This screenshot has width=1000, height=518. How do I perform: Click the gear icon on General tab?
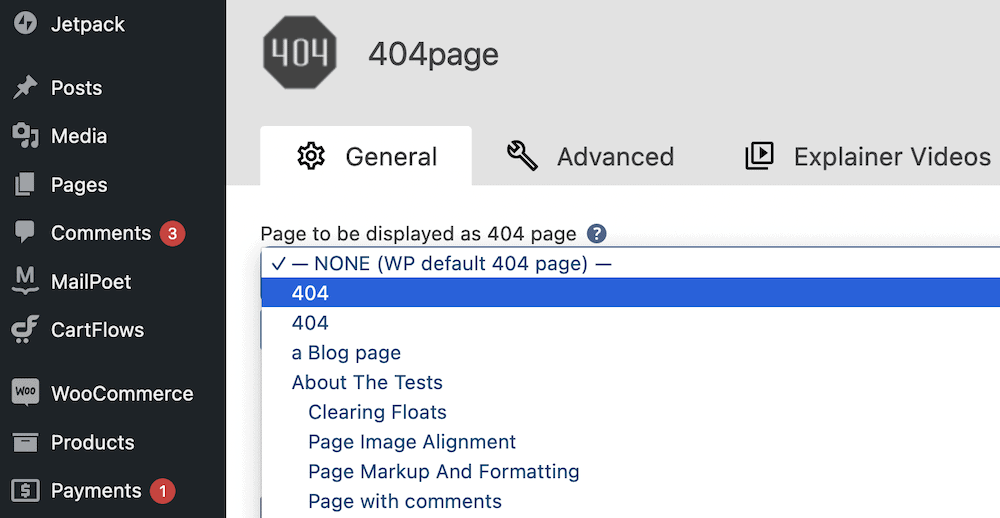point(311,156)
